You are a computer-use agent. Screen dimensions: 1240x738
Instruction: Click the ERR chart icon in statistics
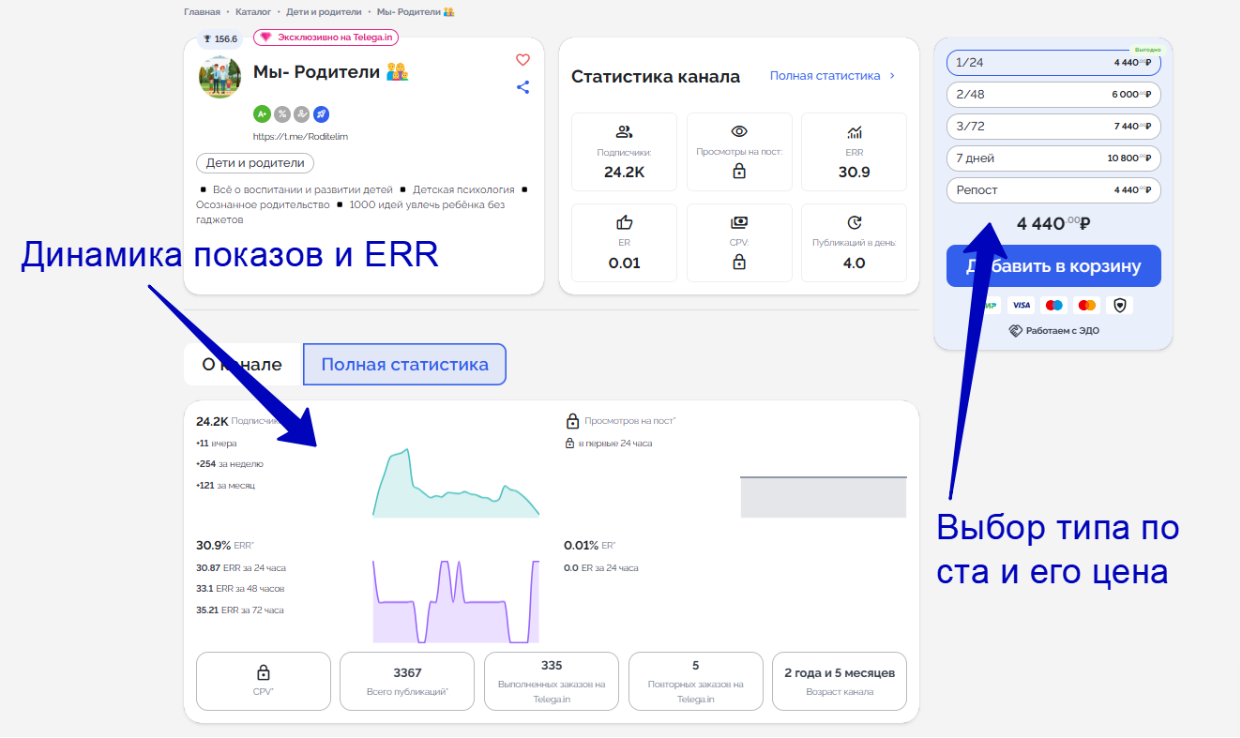coord(854,132)
